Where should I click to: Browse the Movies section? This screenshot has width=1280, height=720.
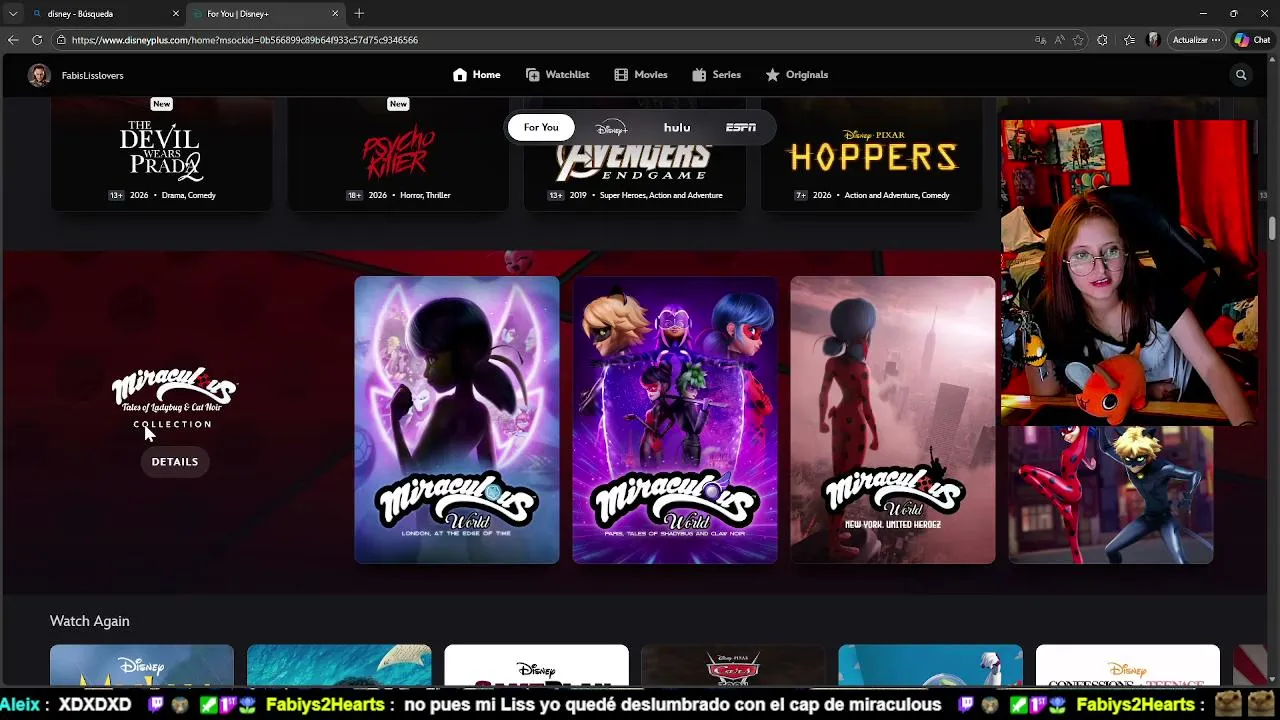641,75
